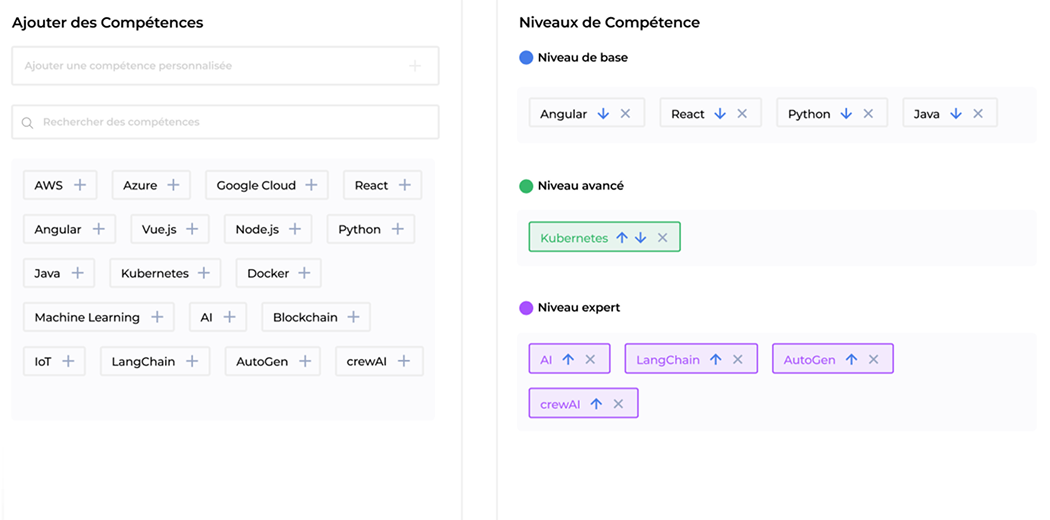Click the green Kubernetes label in advanced level
The height and width of the screenshot is (520, 1050).
pos(575,238)
